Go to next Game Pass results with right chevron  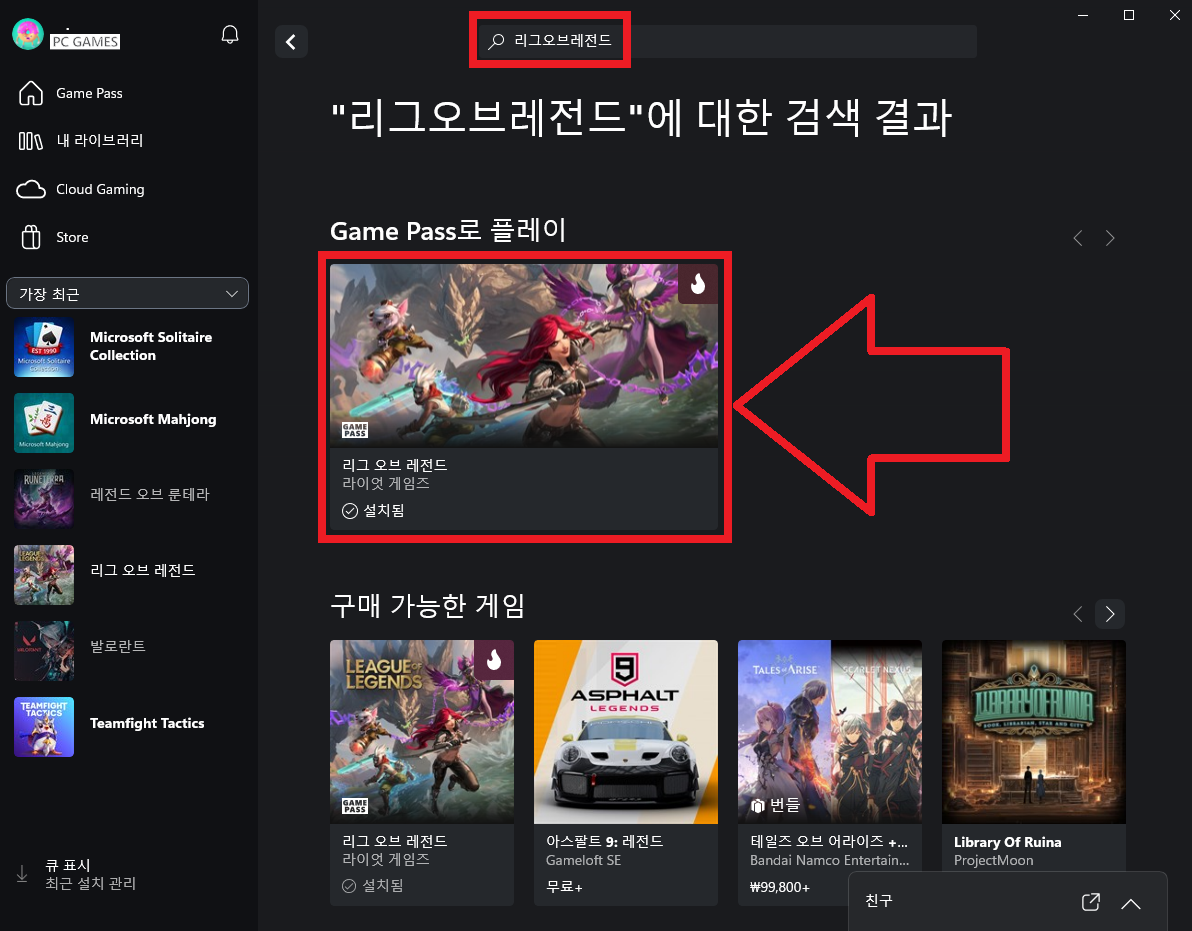pyautogui.click(x=1110, y=238)
